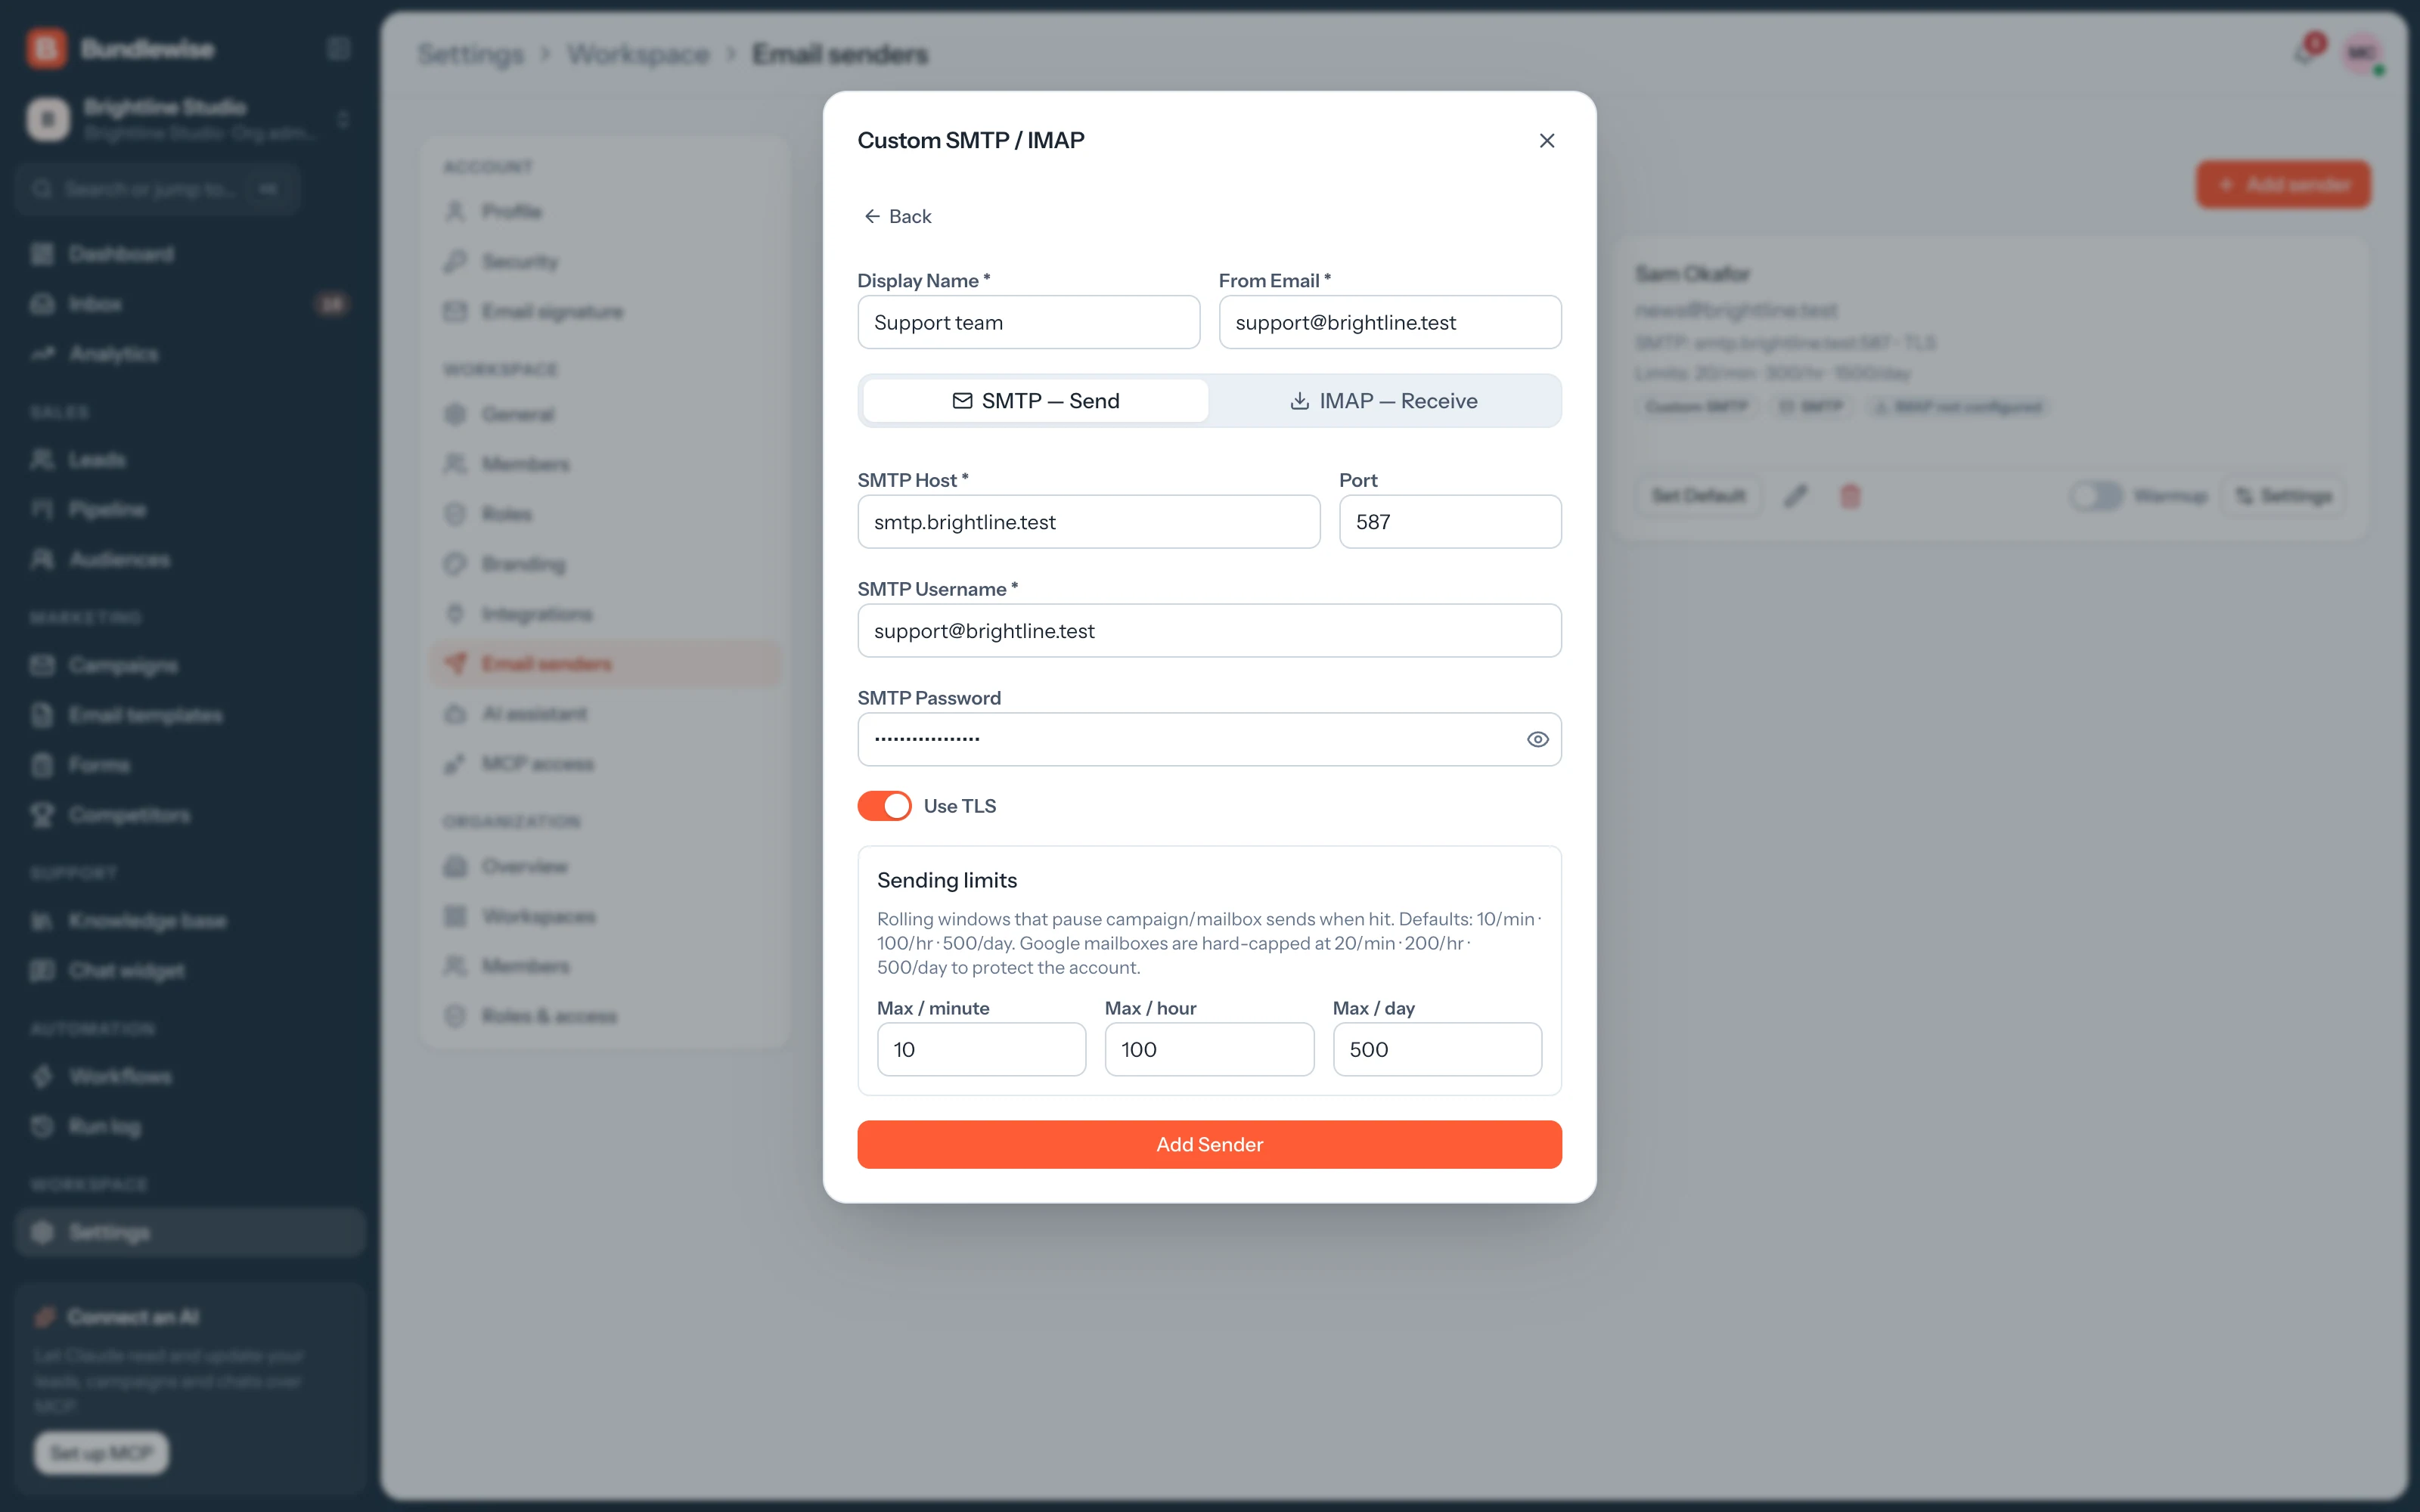This screenshot has height=1512, width=2420.
Task: Click Workspace in the breadcrumb
Action: point(638,54)
